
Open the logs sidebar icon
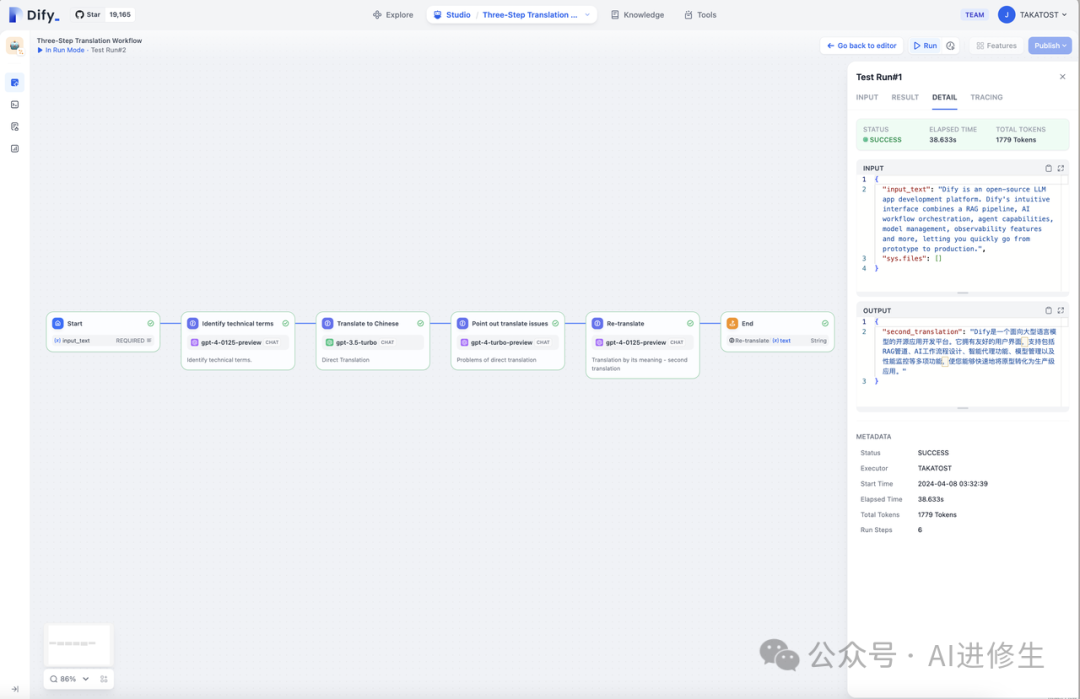[x=14, y=127]
